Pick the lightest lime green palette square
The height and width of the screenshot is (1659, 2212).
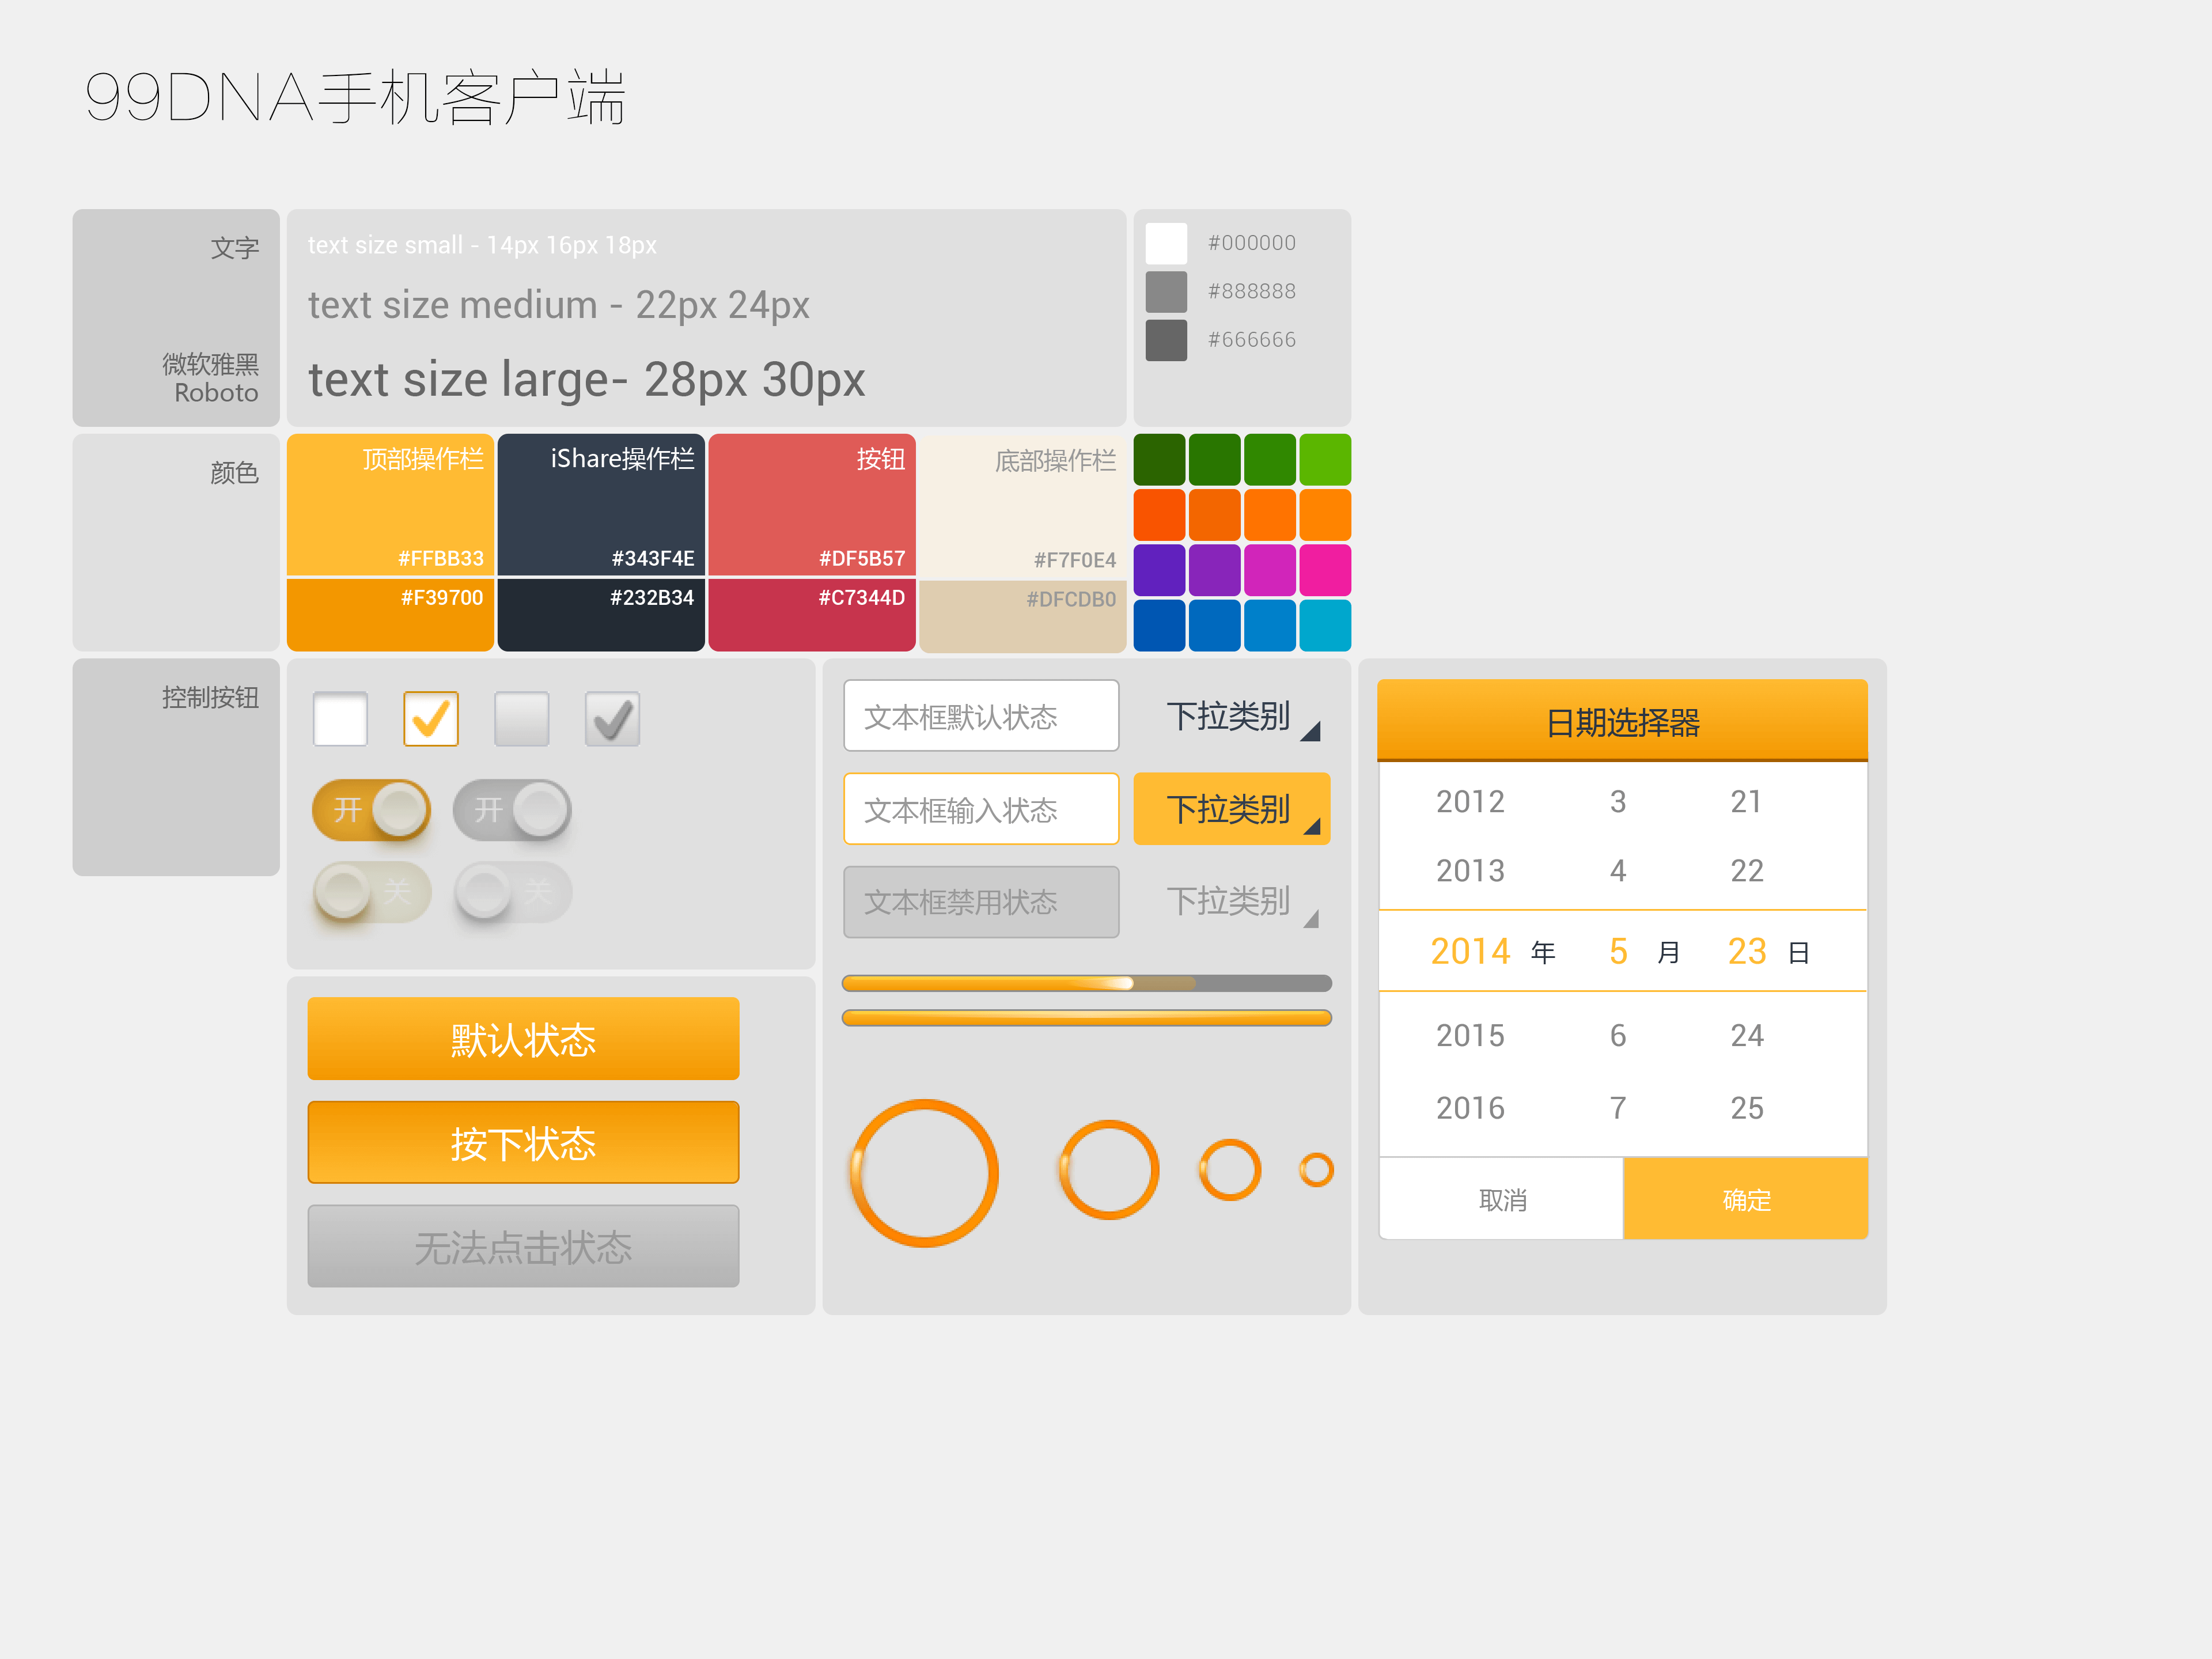[x=1325, y=459]
